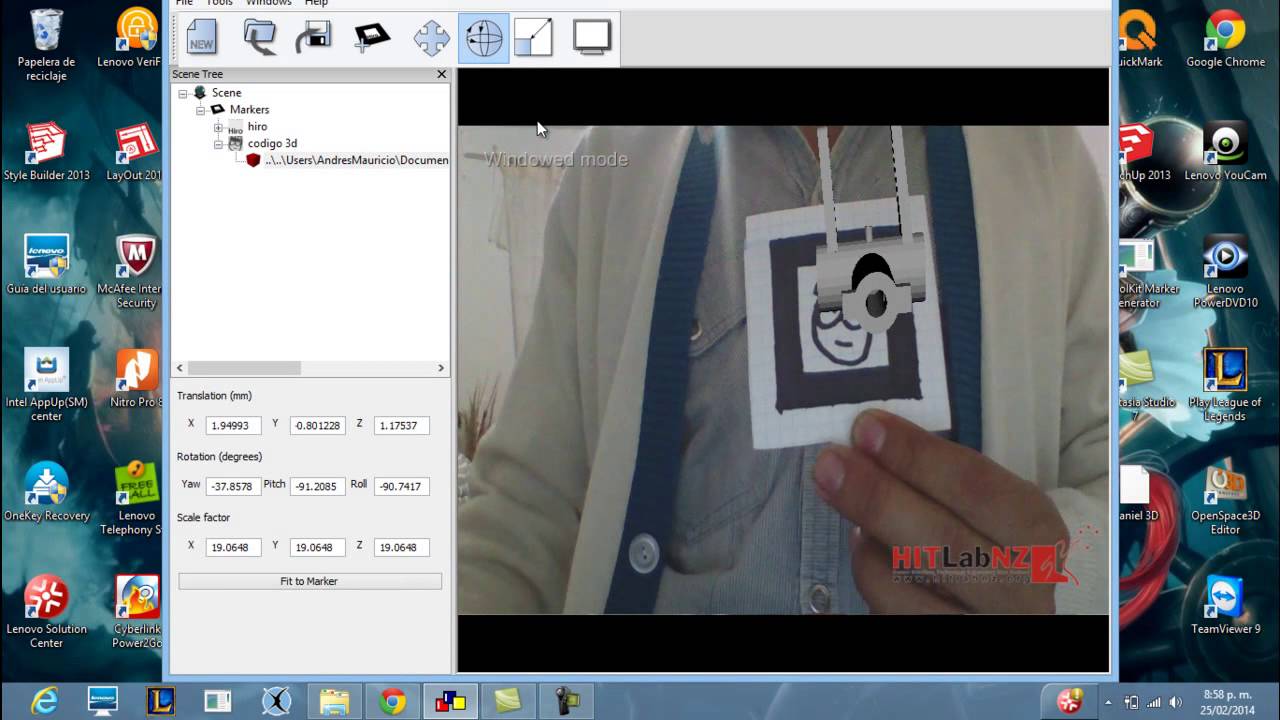Viewport: 1280px width, 720px height.
Task: Click the McAfee Internet Security desktop icon
Action: click(x=136, y=273)
